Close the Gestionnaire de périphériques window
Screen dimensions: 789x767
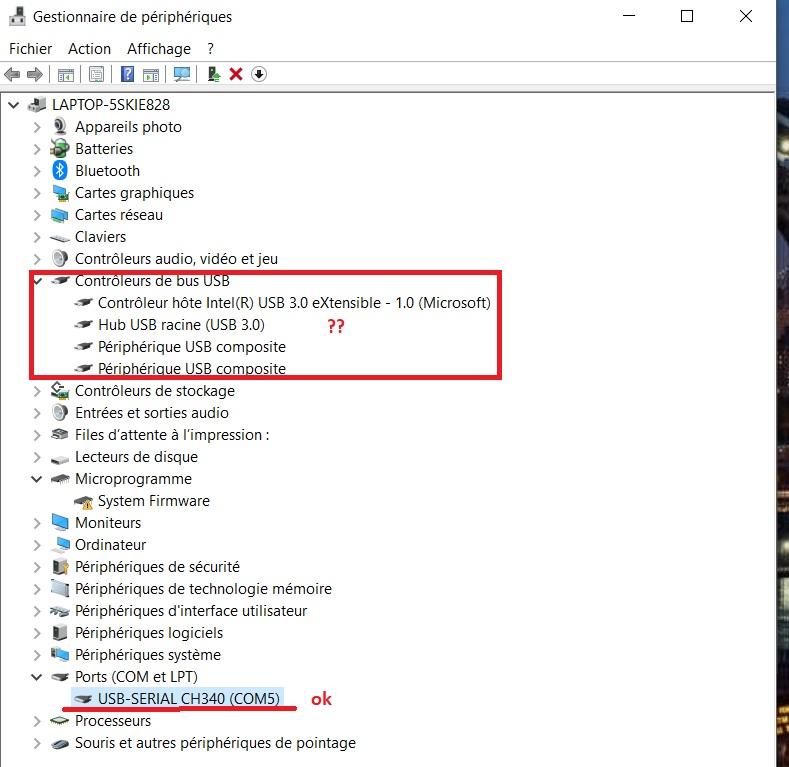click(x=746, y=16)
